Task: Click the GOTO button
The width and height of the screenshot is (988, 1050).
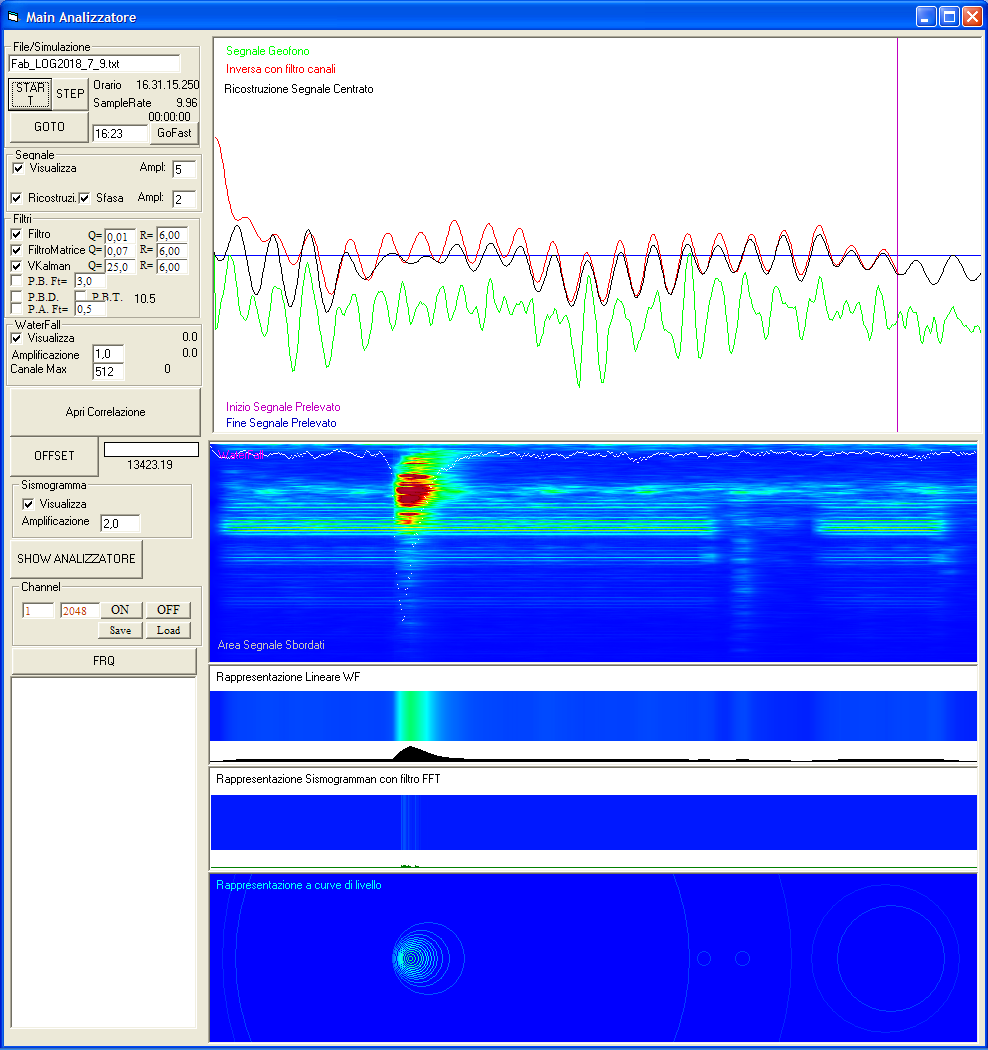Action: click(x=50, y=127)
